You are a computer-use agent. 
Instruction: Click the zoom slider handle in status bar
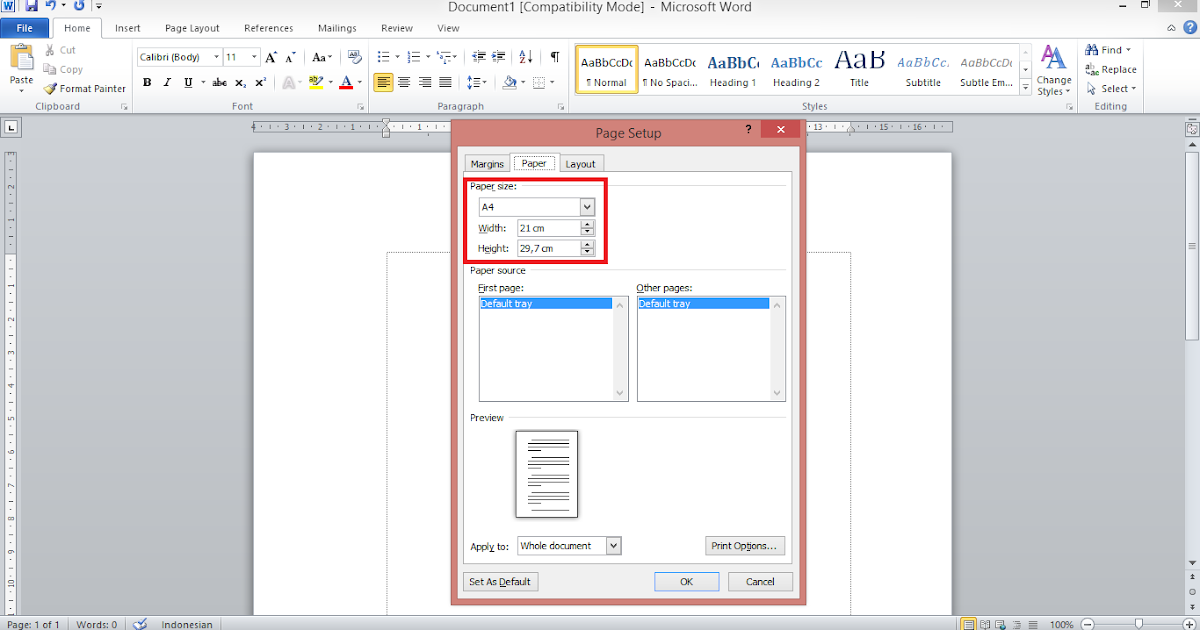(x=1138, y=624)
